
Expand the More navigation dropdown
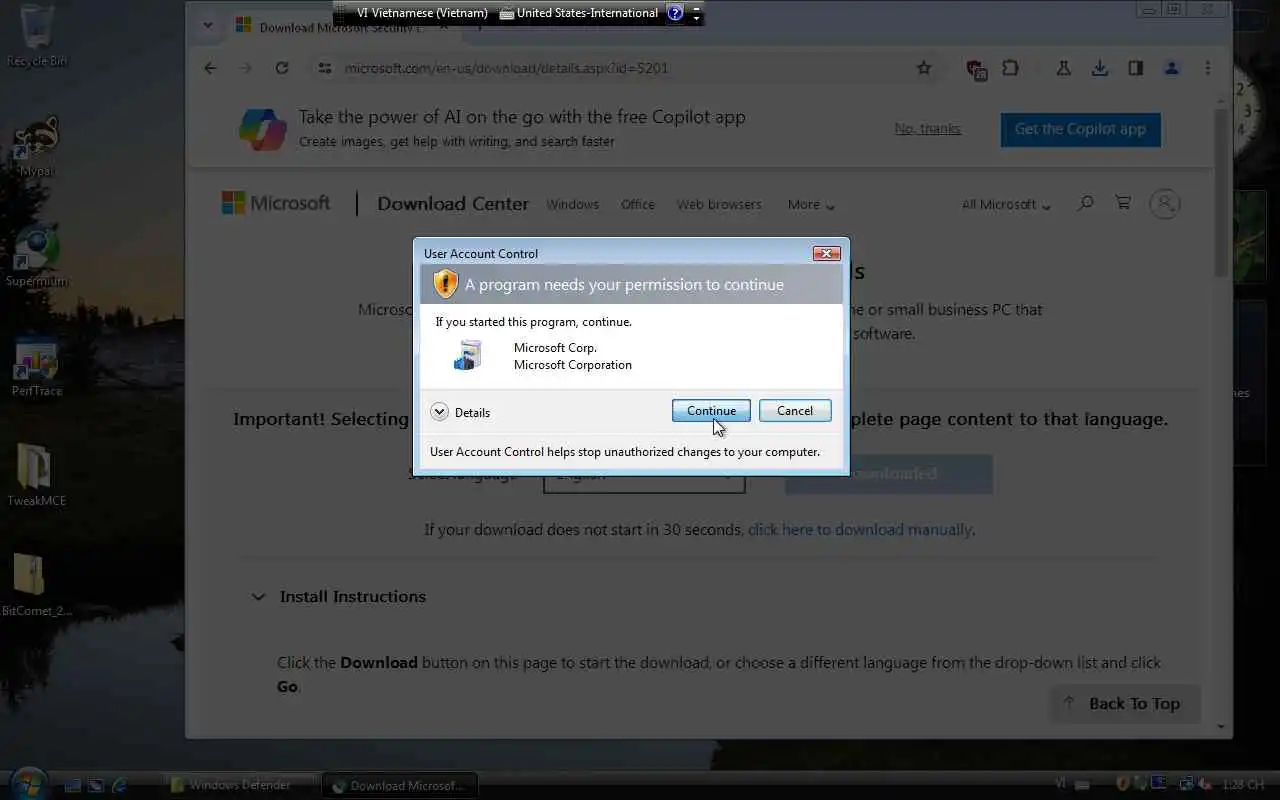point(810,204)
